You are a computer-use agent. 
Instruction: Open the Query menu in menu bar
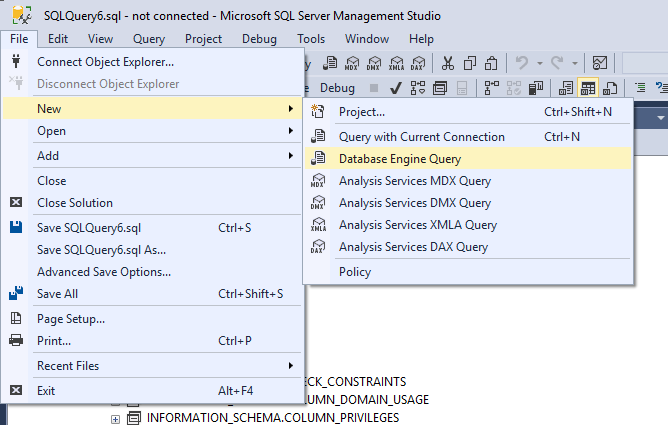coord(149,39)
